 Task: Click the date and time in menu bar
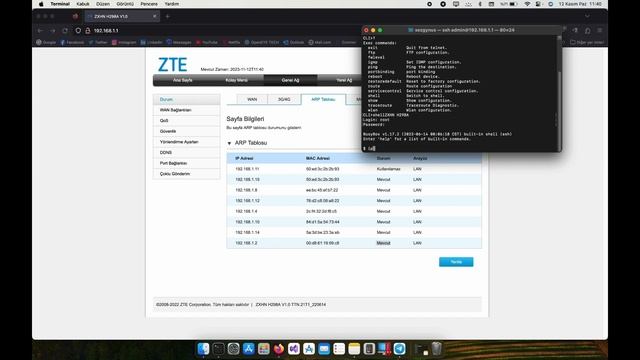580,4
